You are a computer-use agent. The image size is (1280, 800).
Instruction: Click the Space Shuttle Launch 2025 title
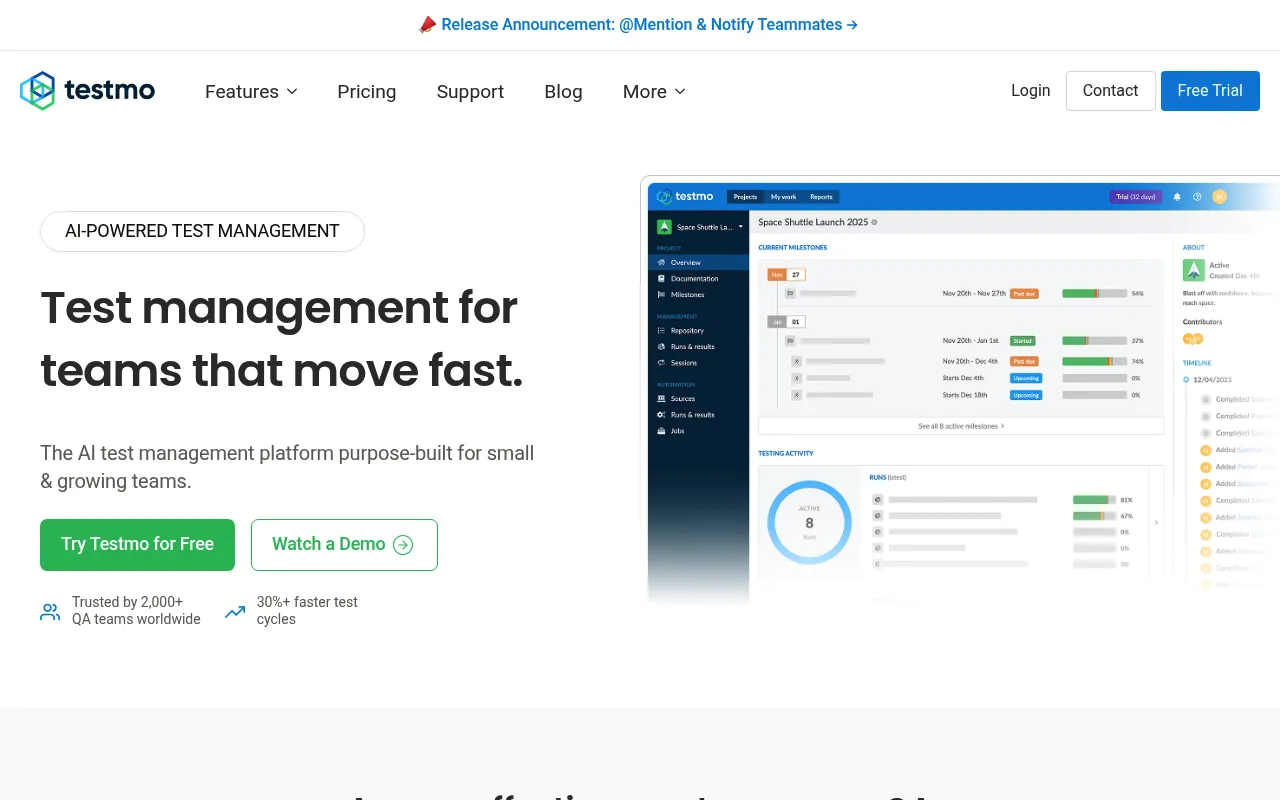pyautogui.click(x=813, y=222)
